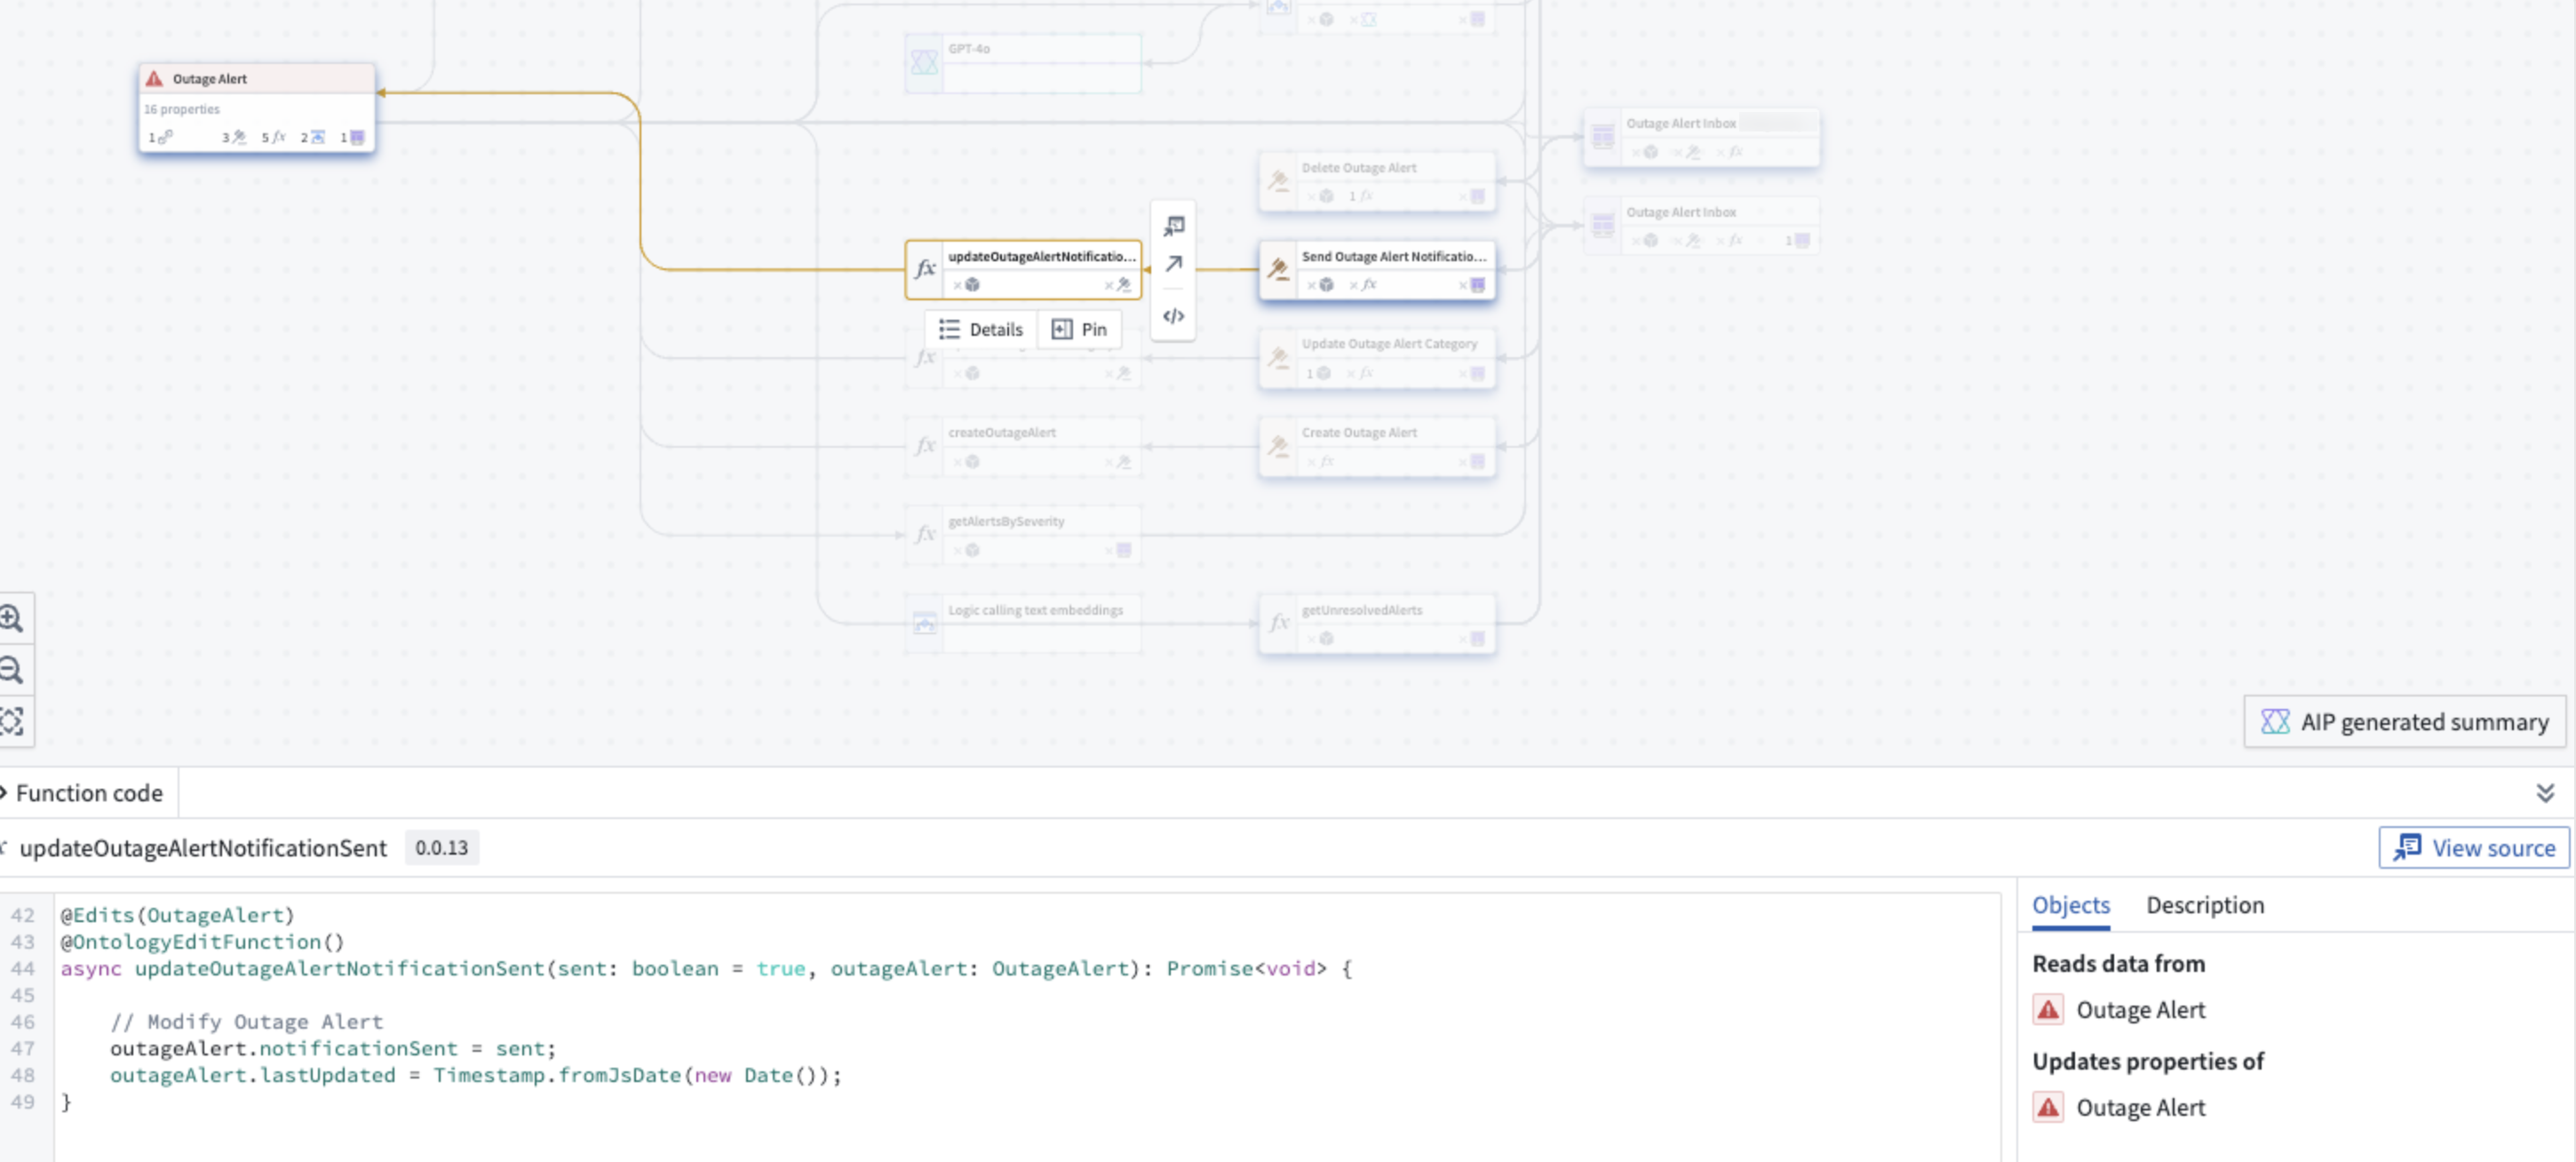This screenshot has height=1162, width=2576.
Task: Click the pop-out window icon in floating toolbar
Action: (x=1173, y=226)
